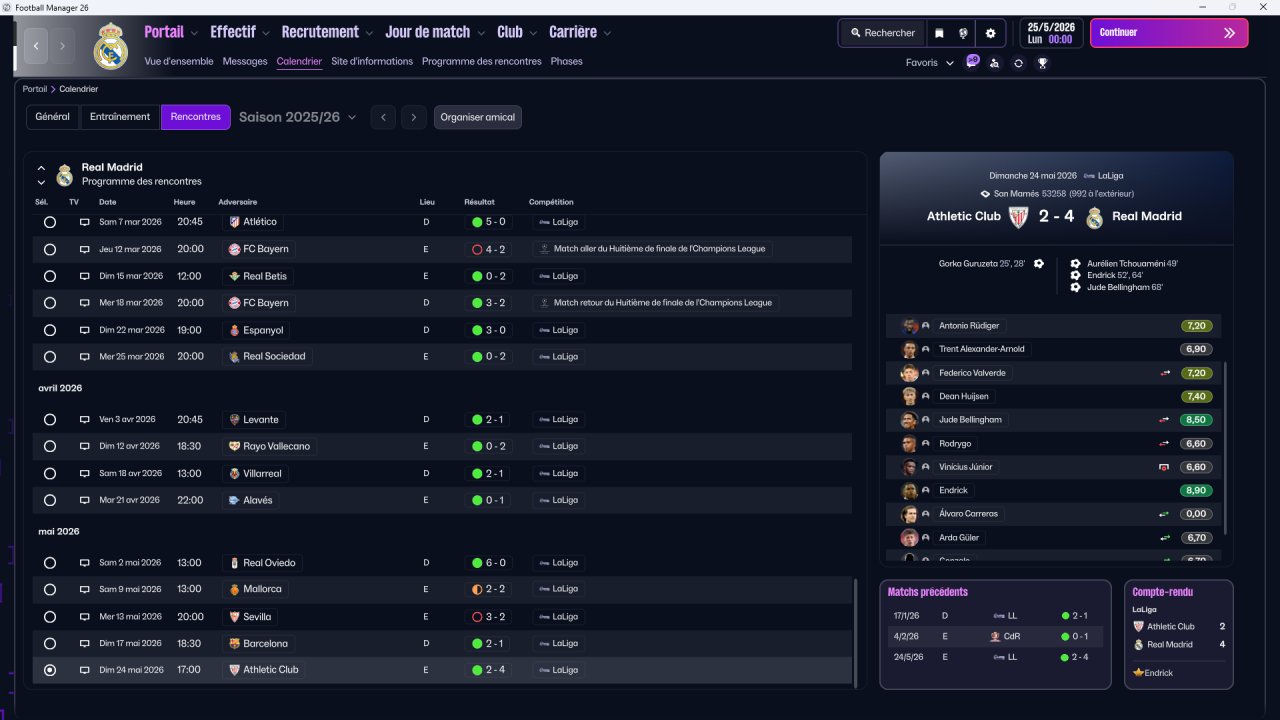1280x720 pixels.
Task: Select the Mallorca match radio button
Action: tap(50, 590)
